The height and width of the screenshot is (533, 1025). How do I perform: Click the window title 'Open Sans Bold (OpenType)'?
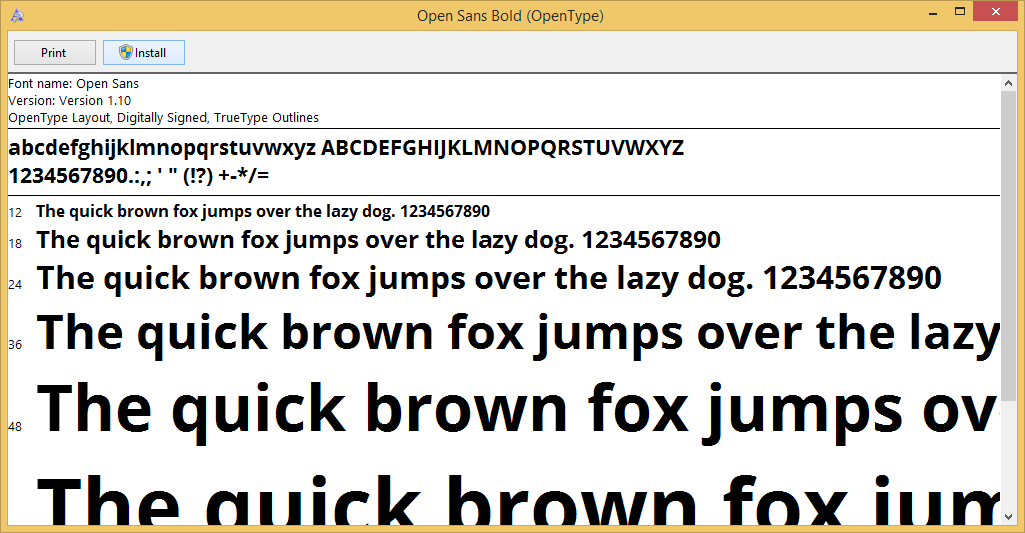pyautogui.click(x=511, y=16)
